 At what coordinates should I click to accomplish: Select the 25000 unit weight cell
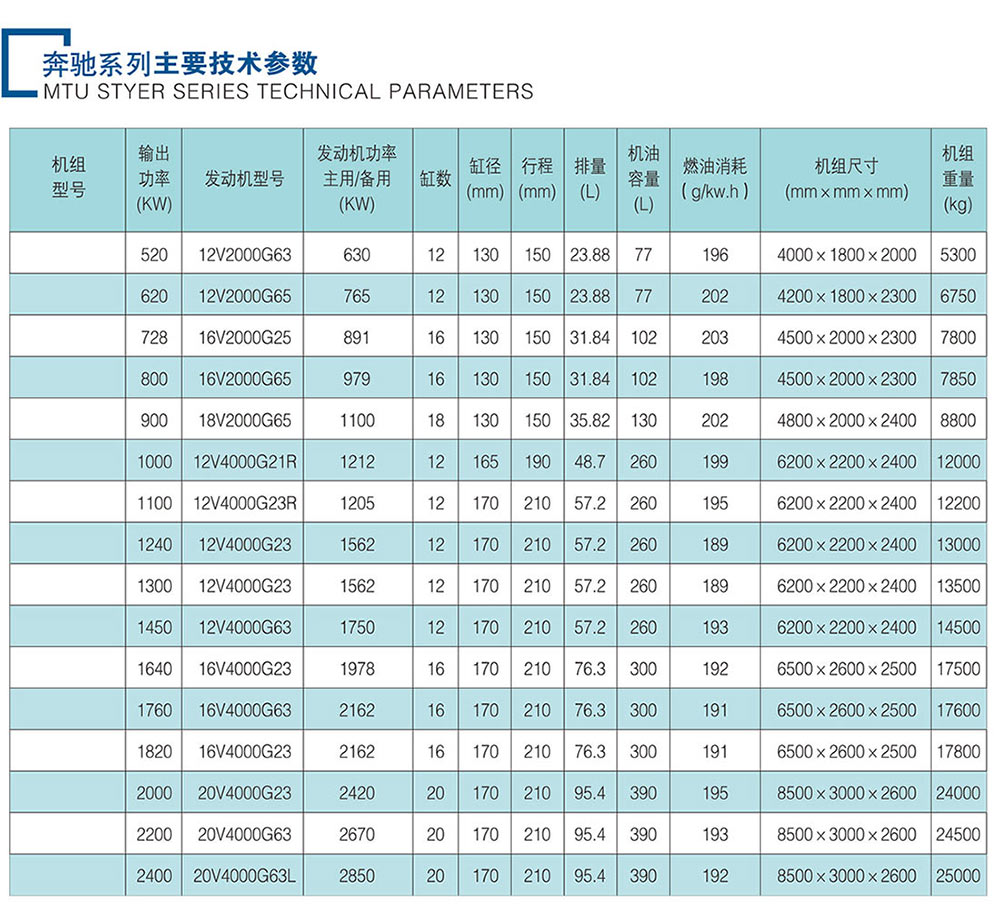[x=958, y=876]
